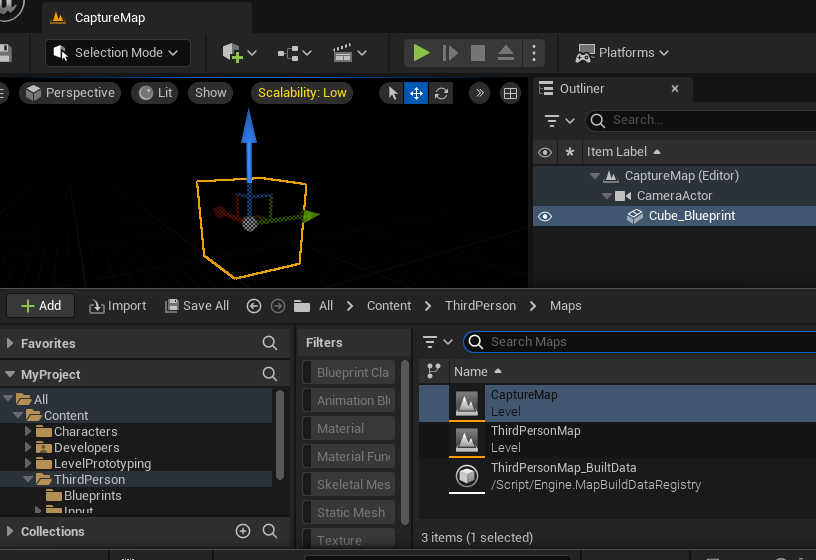Click the Outliner pinned star column header
This screenshot has width=816, height=560.
point(570,152)
